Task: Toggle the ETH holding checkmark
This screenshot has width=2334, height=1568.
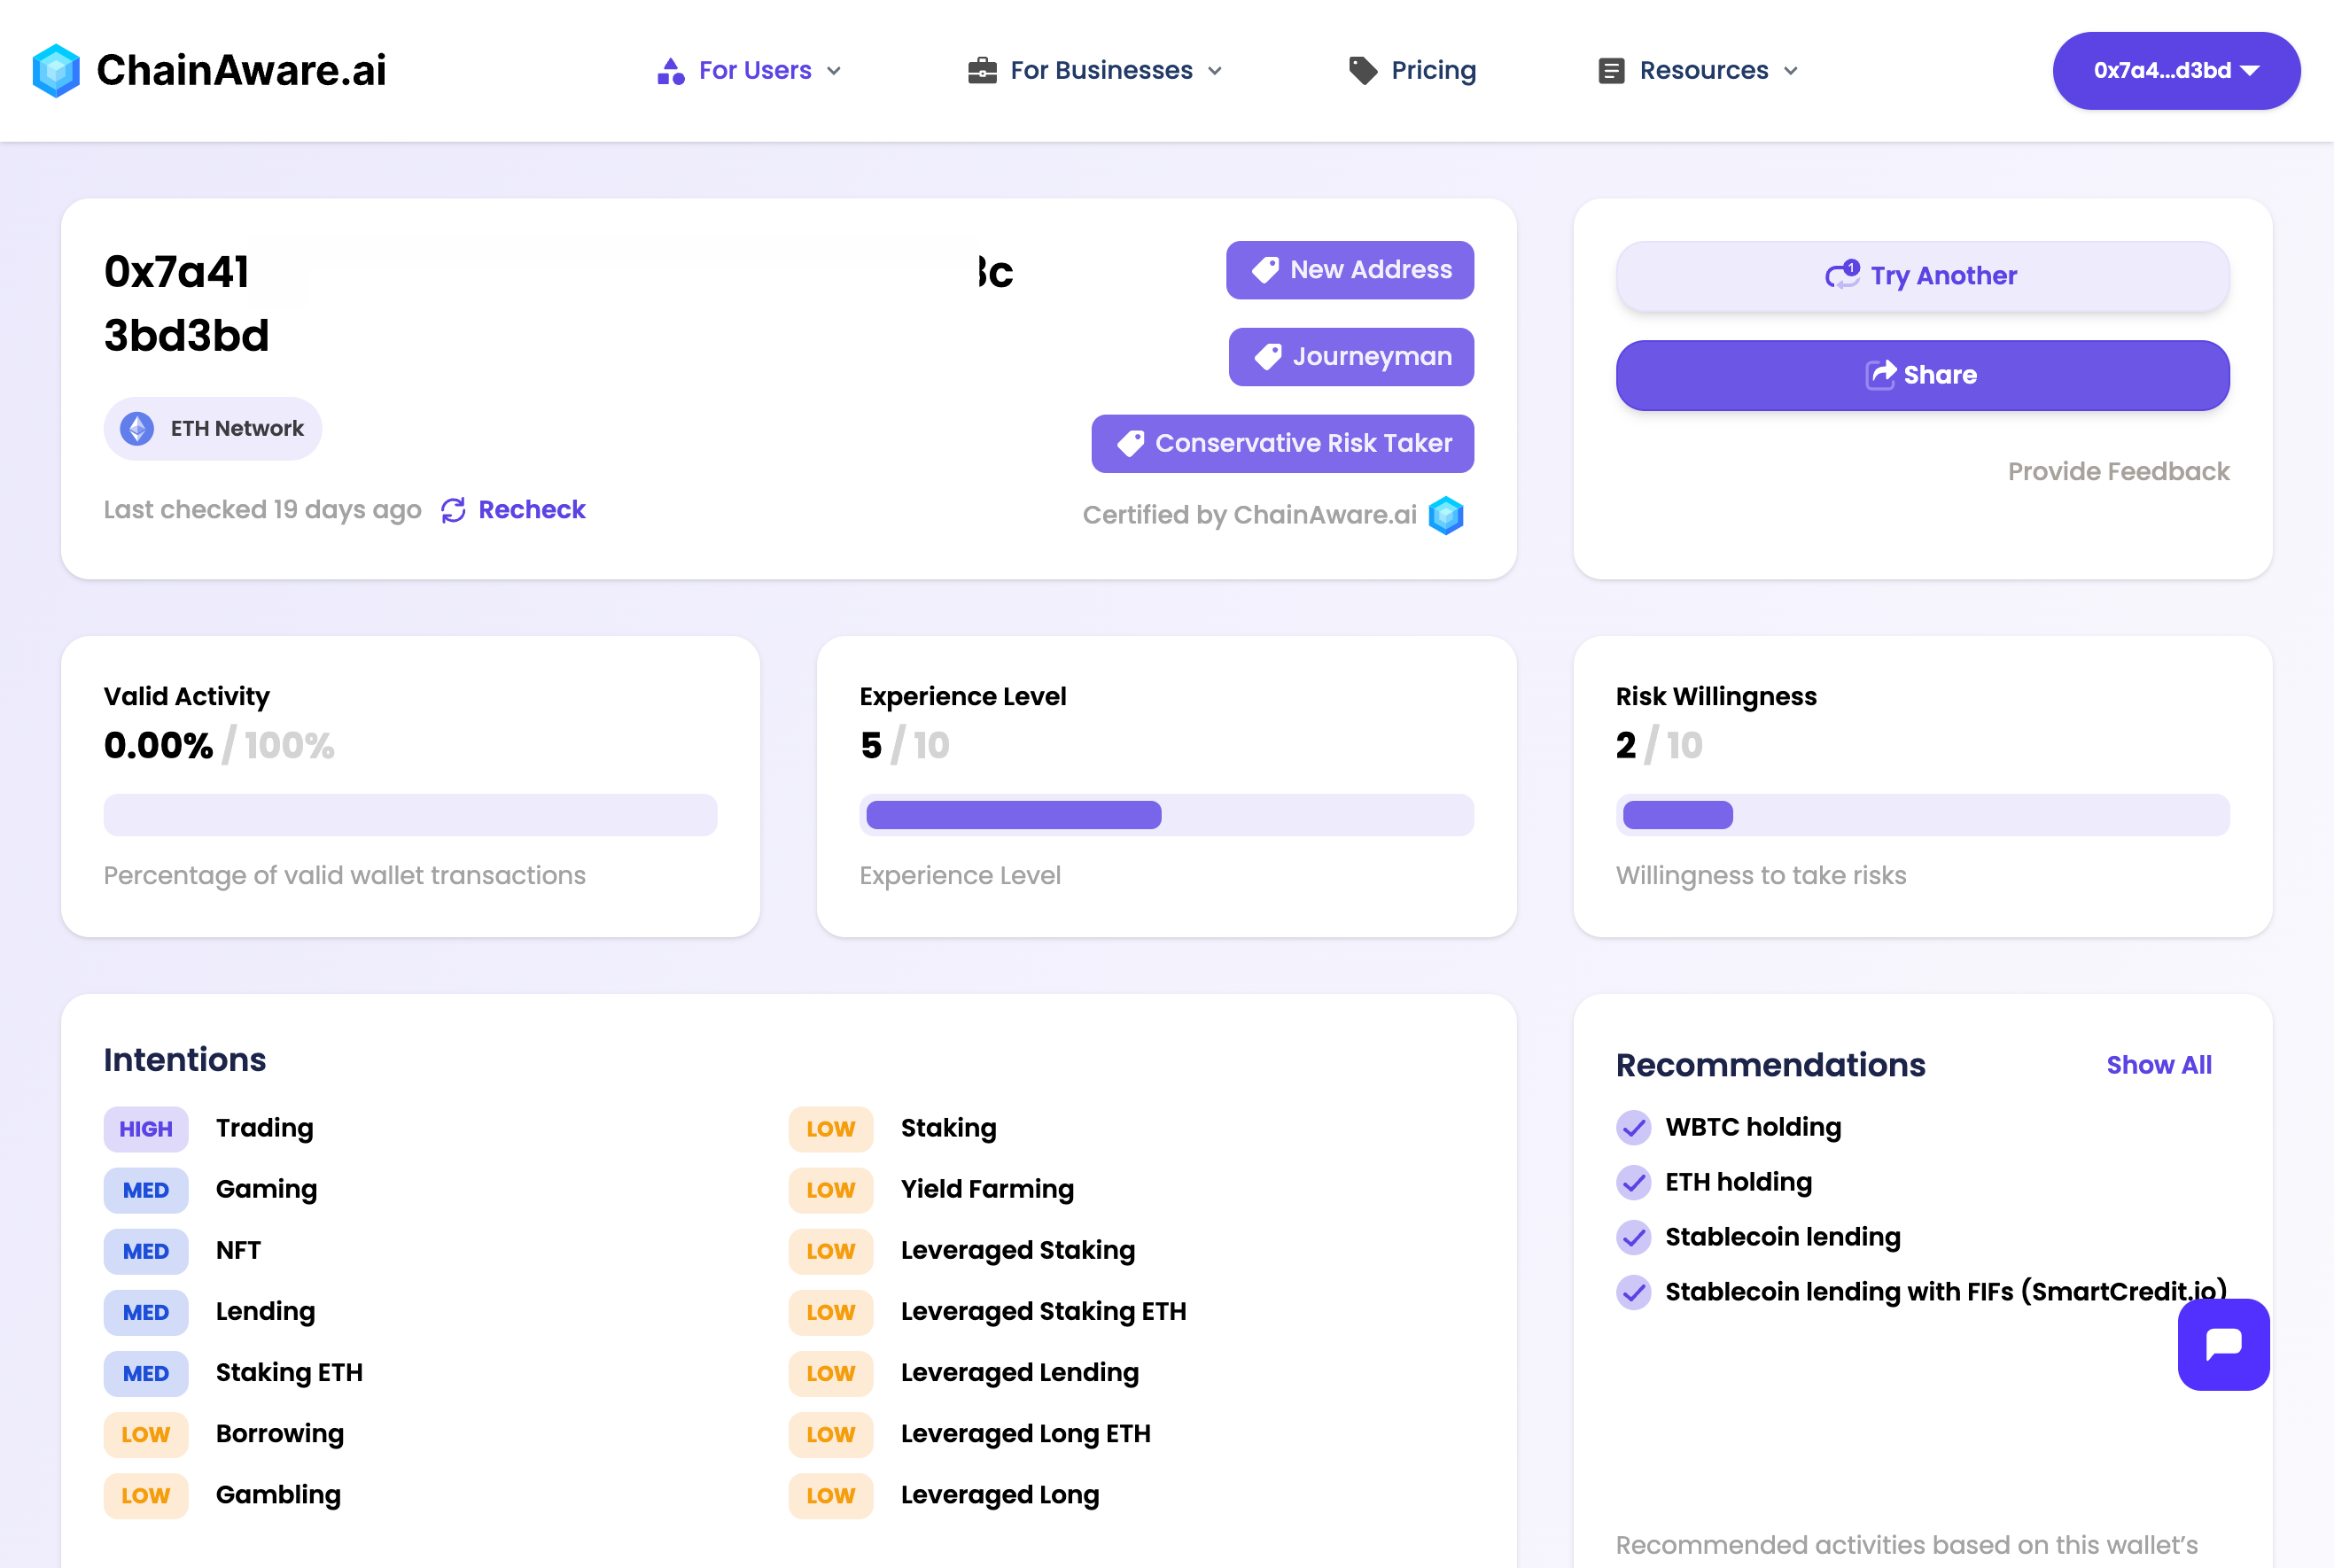Action: [x=1634, y=1183]
